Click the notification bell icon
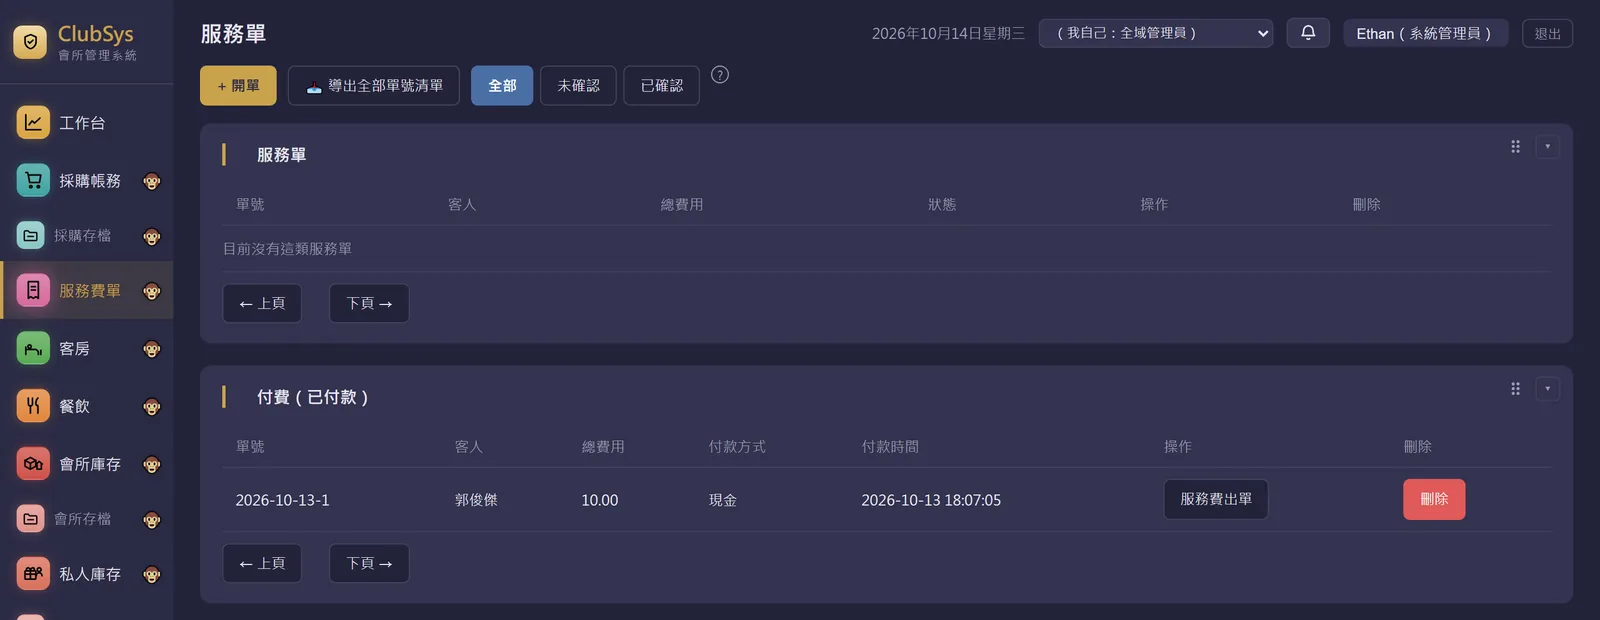This screenshot has width=1600, height=620. tap(1308, 33)
